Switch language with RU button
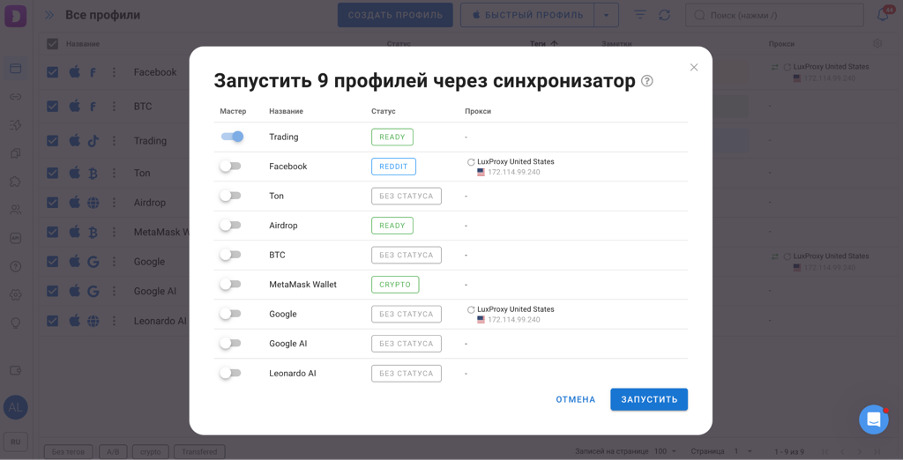The height and width of the screenshot is (460, 904). pos(16,442)
